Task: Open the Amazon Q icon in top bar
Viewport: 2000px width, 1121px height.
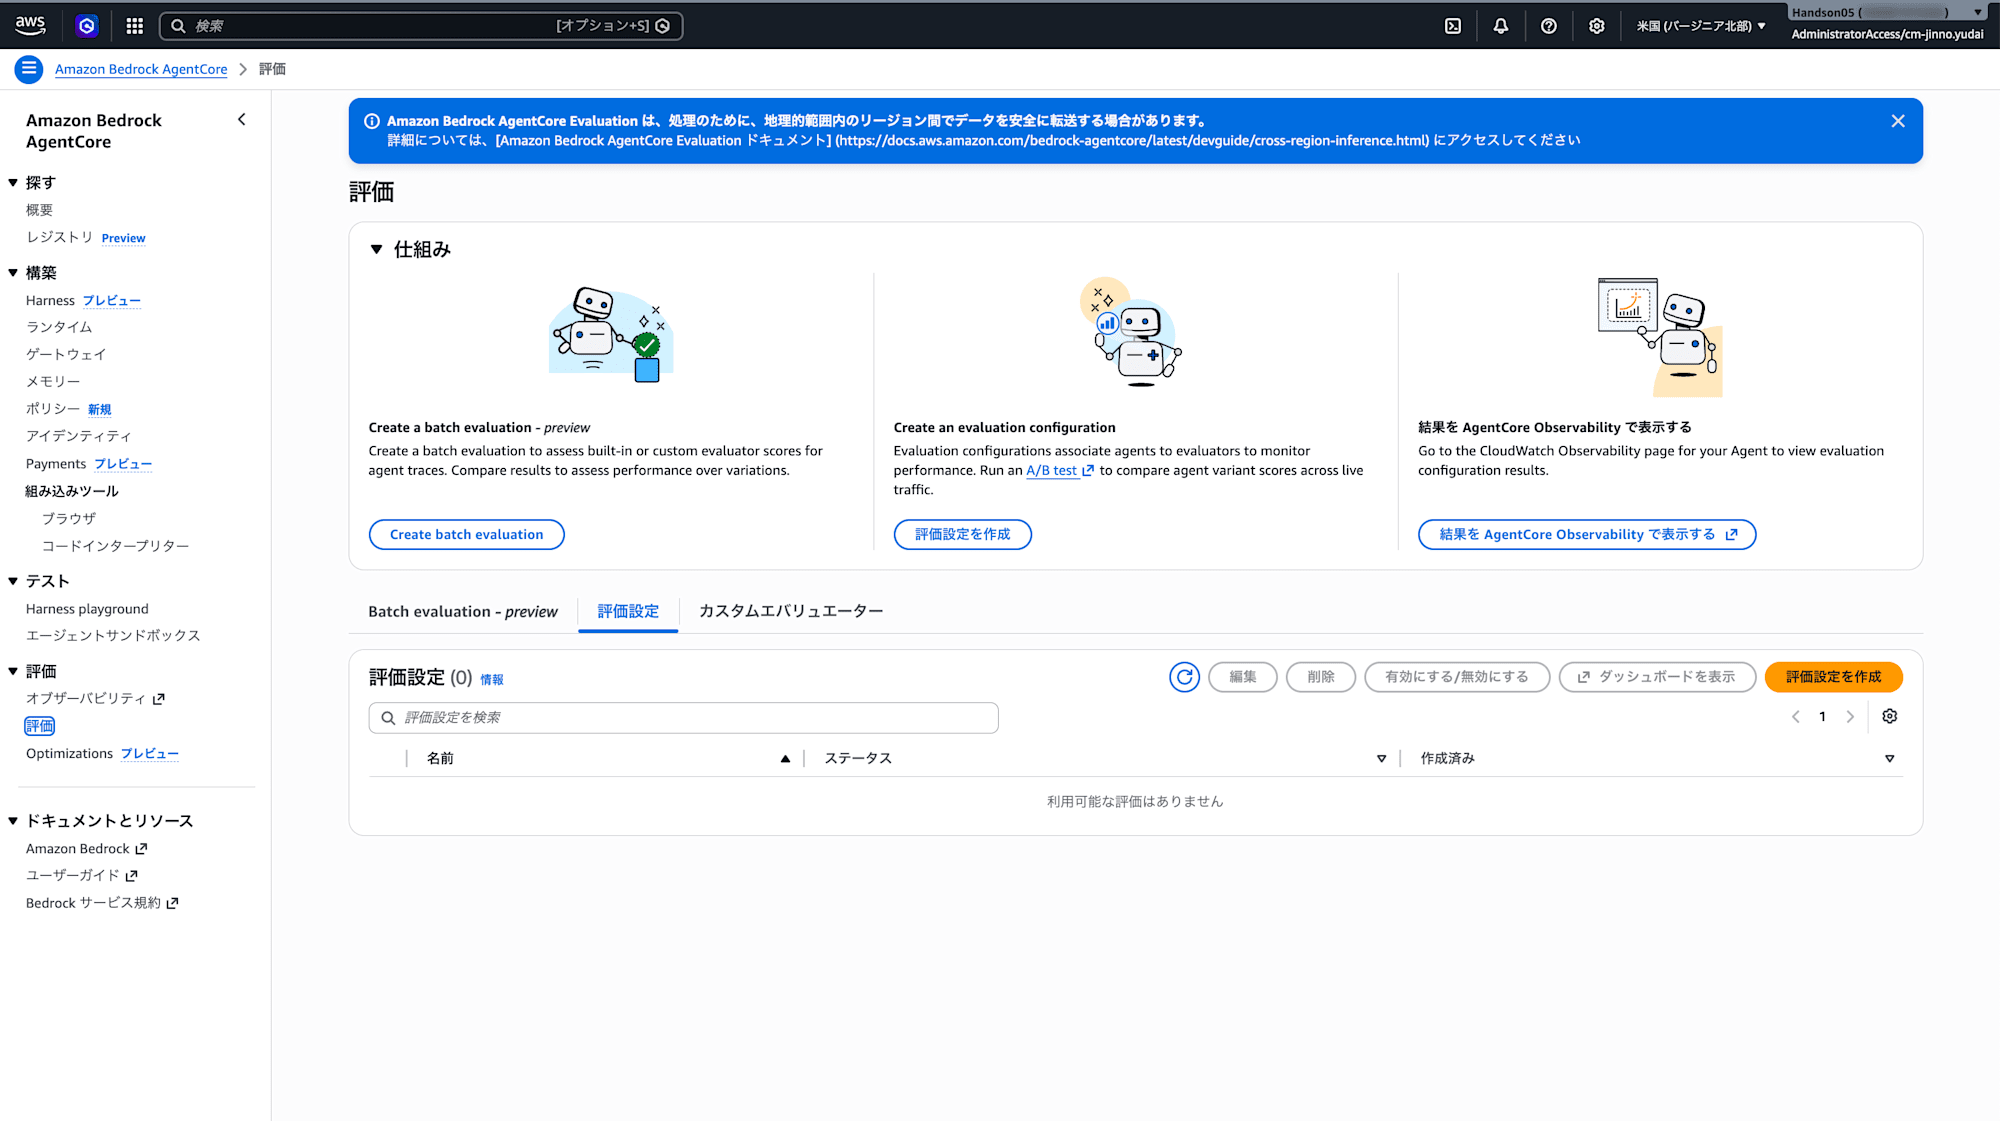Action: 87,26
